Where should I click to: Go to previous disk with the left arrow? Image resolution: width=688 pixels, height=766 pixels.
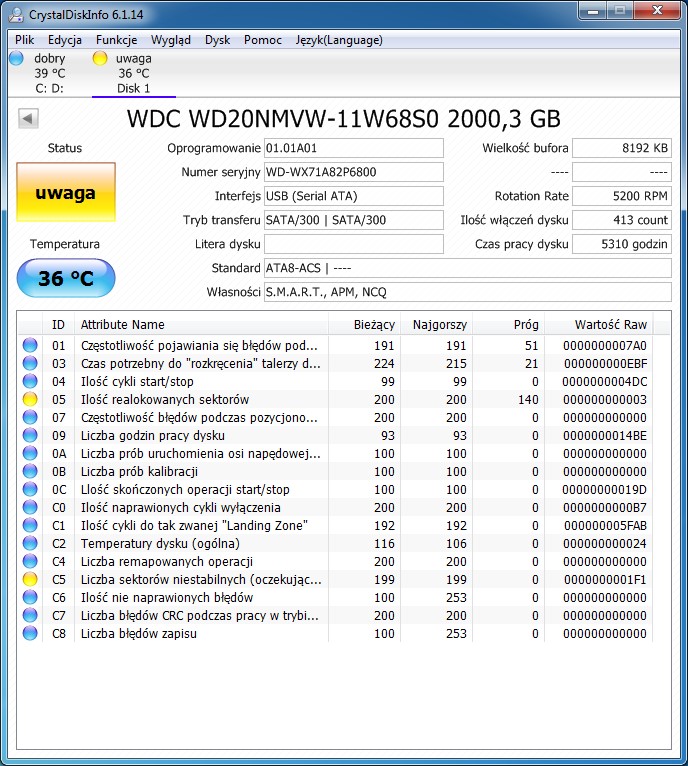(x=28, y=118)
